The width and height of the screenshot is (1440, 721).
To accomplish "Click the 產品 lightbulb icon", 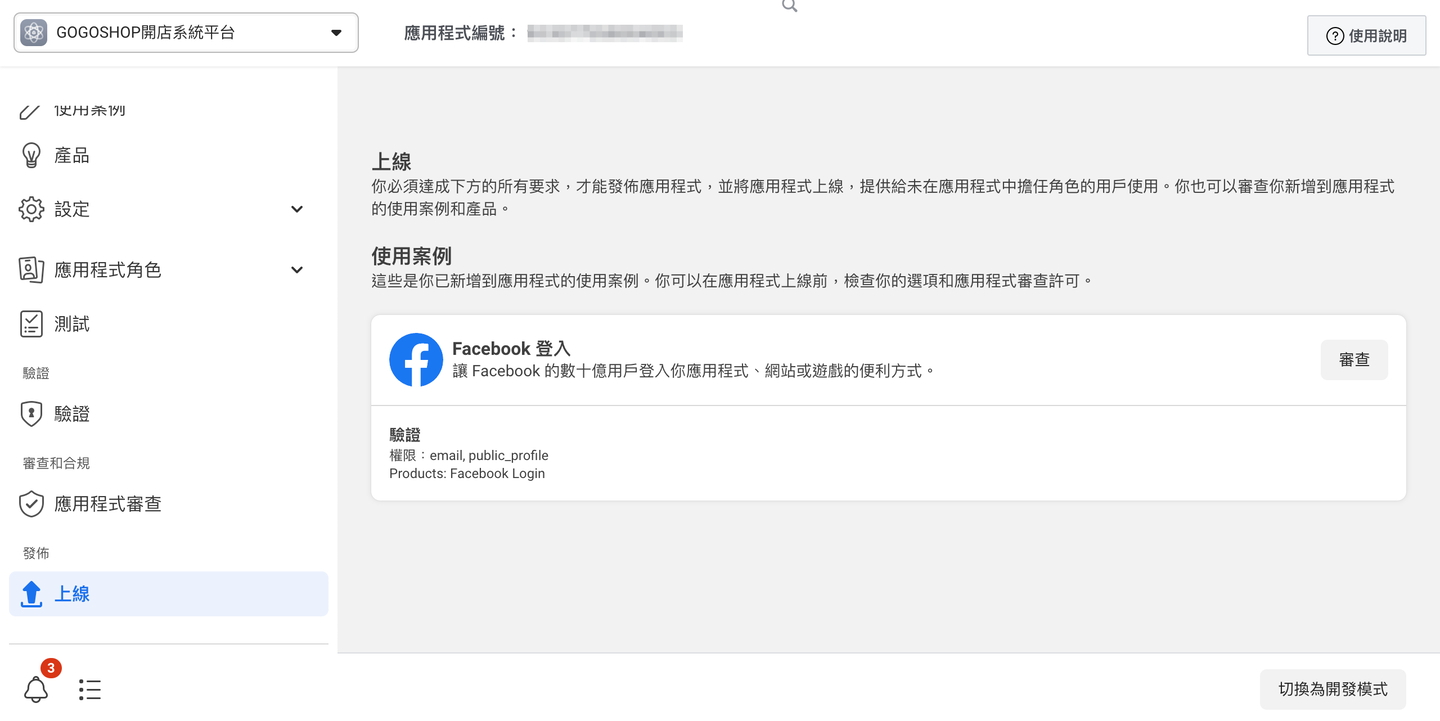I will (x=32, y=155).
